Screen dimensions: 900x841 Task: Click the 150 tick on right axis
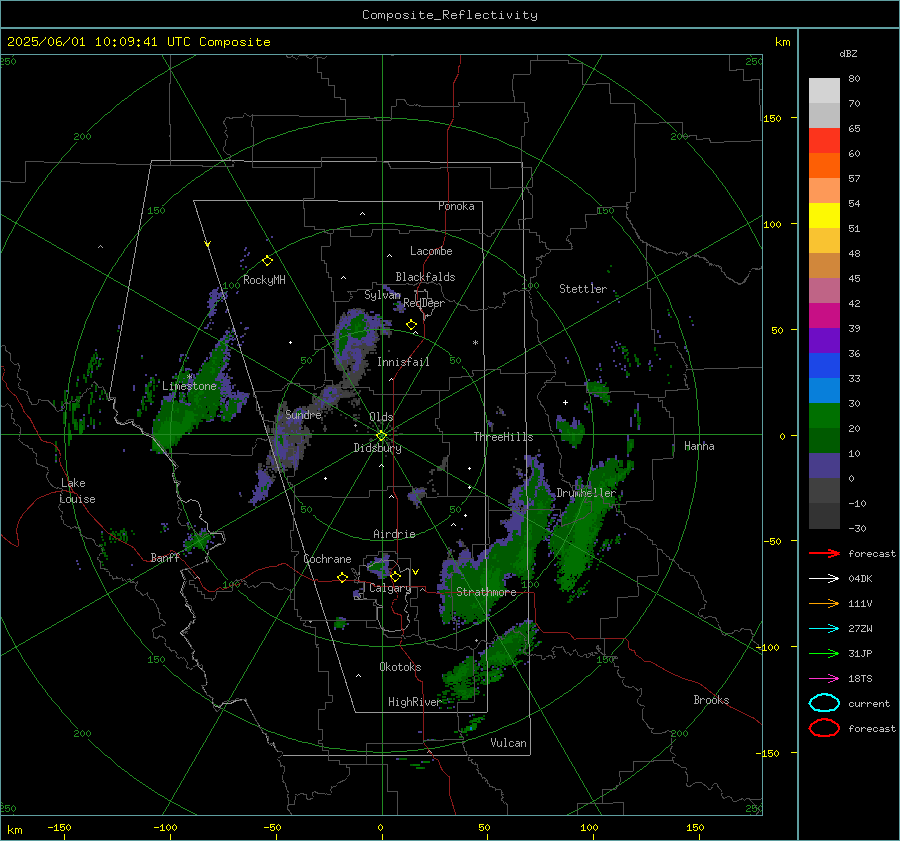point(772,118)
